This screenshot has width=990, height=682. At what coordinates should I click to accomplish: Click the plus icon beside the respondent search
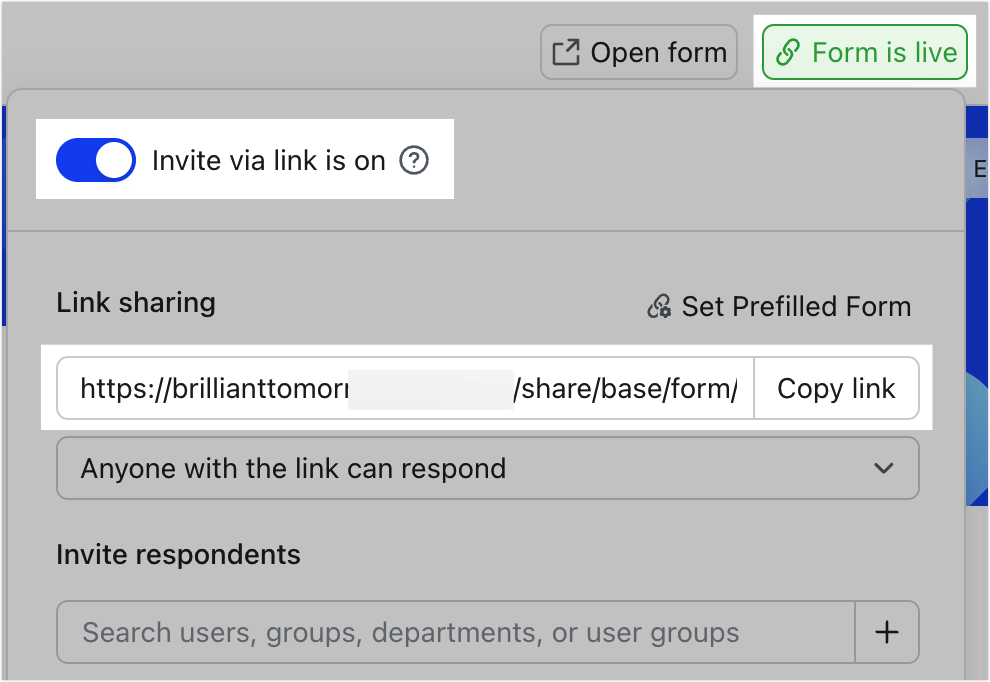click(x=888, y=632)
